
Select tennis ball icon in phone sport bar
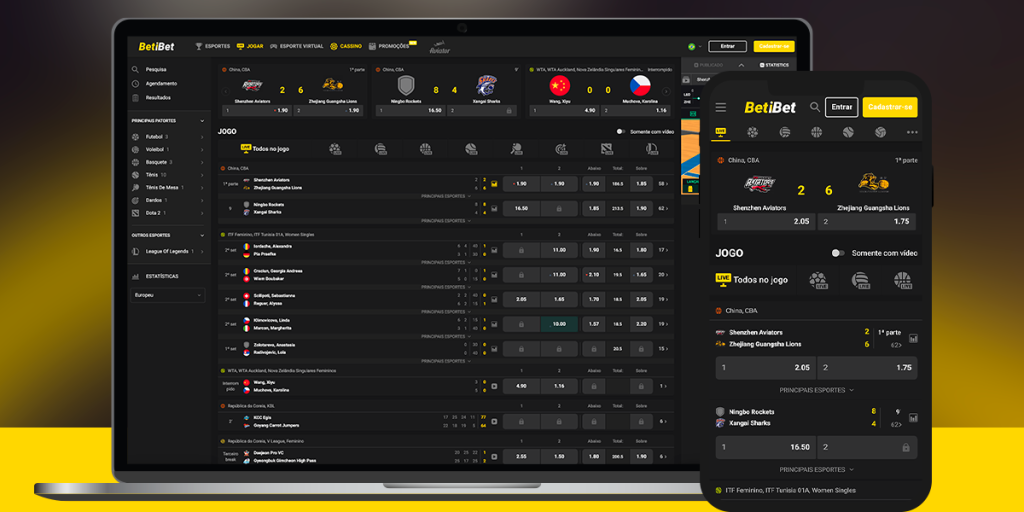coord(848,132)
